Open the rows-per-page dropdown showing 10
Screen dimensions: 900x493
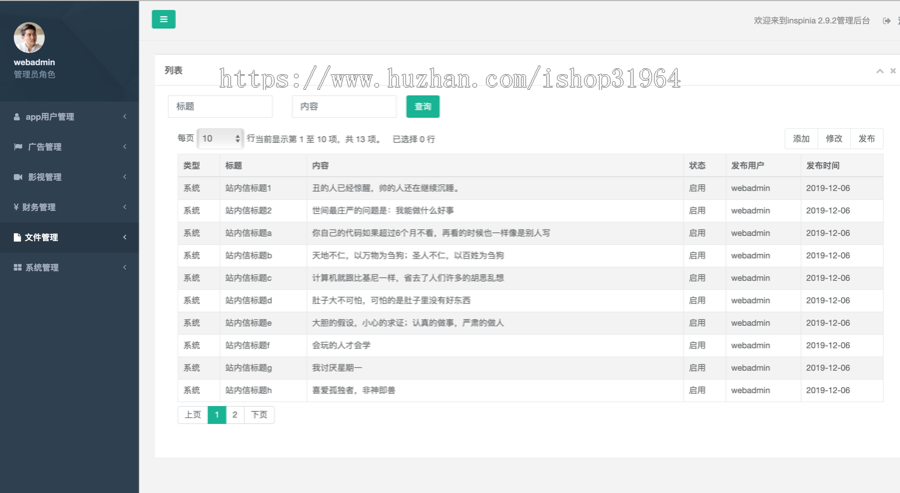pyautogui.click(x=220, y=138)
